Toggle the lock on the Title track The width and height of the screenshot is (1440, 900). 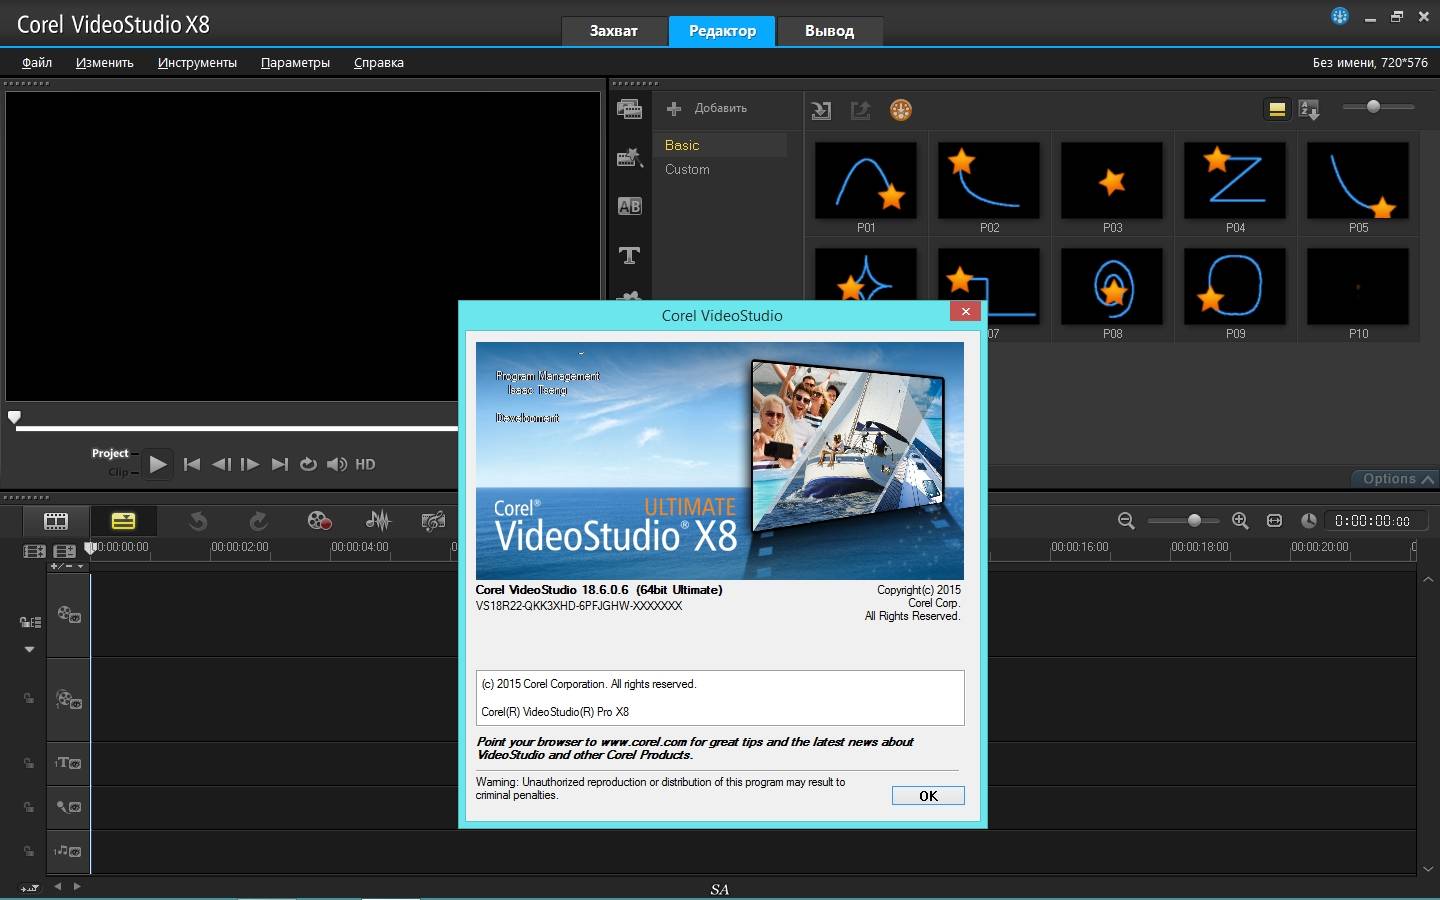29,763
